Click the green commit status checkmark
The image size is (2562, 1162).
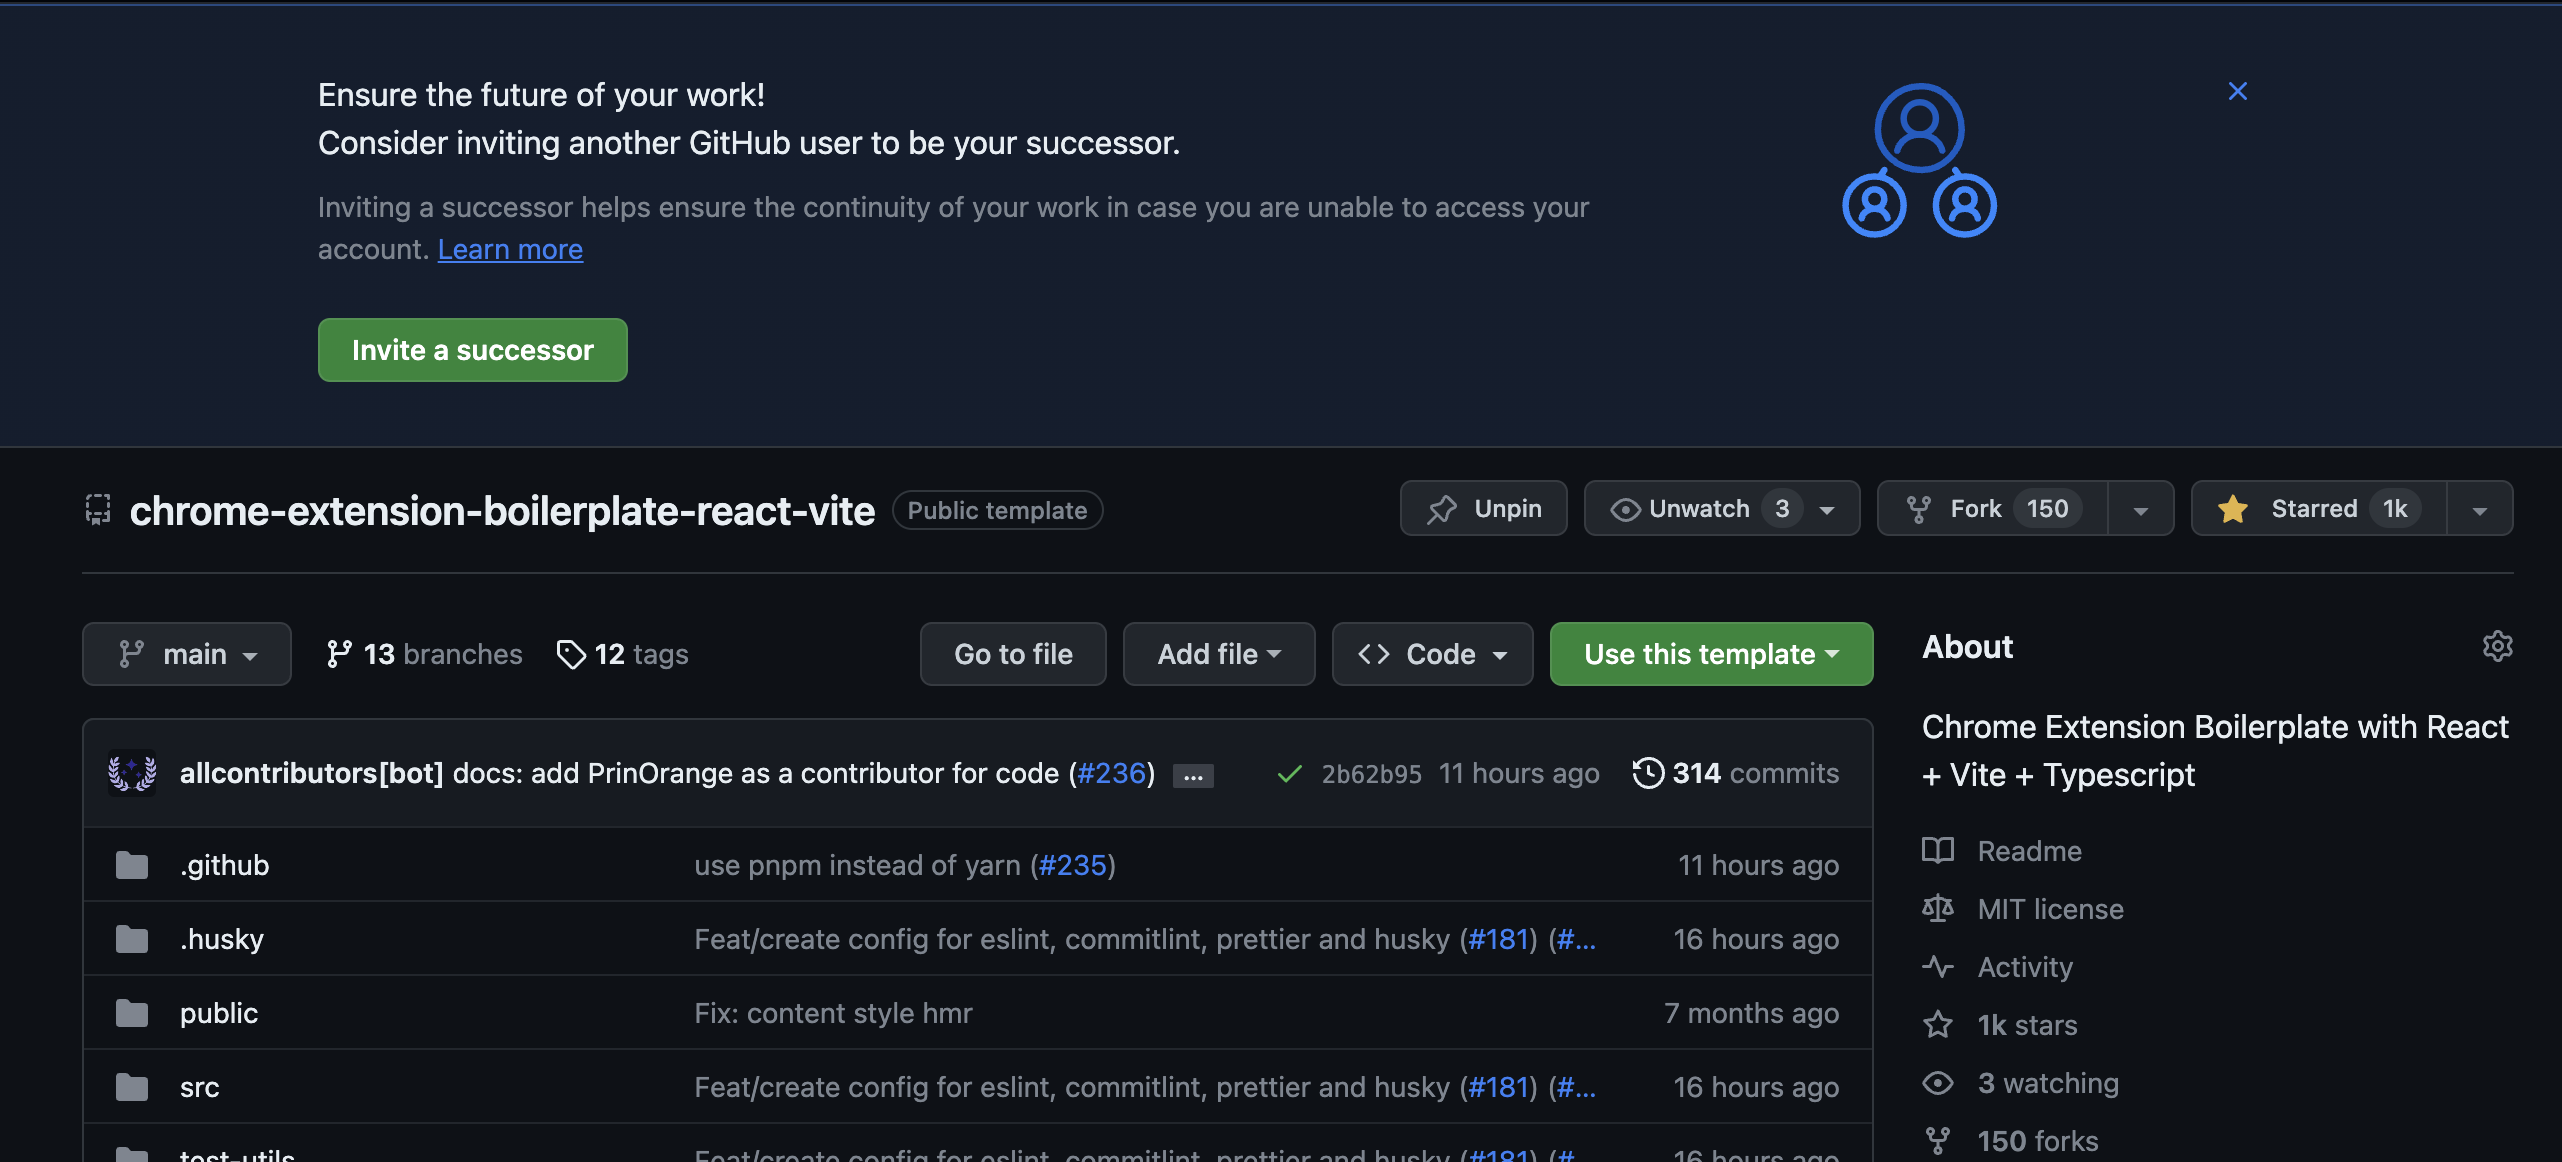coord(1289,774)
